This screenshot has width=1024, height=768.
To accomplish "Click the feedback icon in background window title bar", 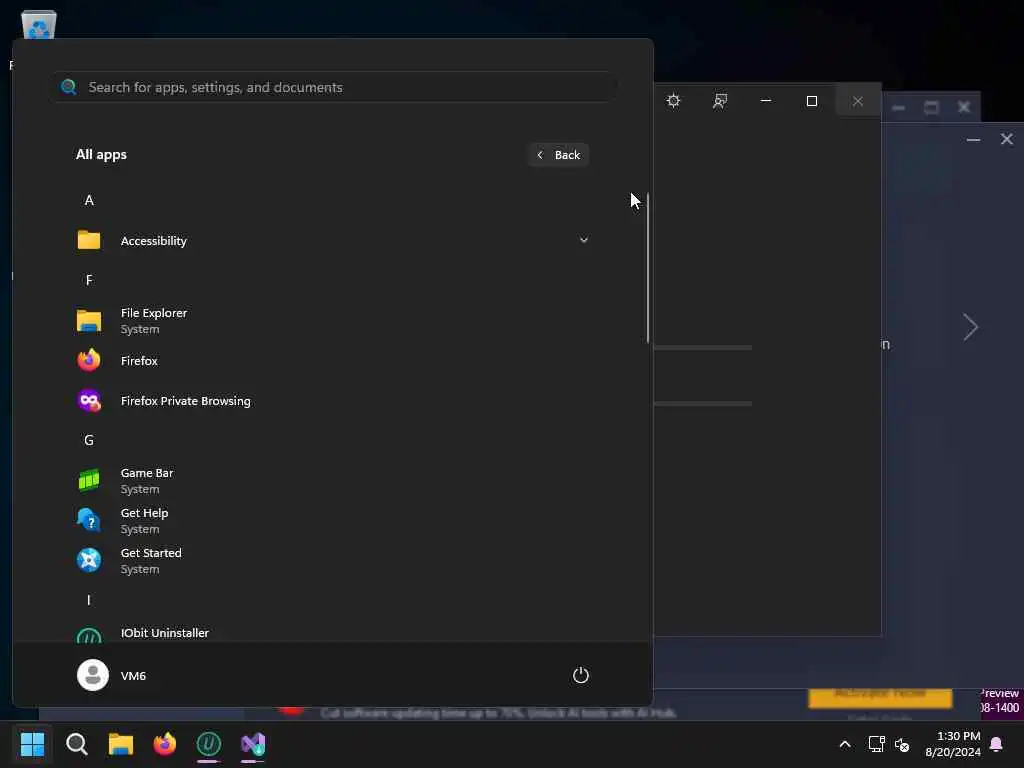I will (x=720, y=101).
